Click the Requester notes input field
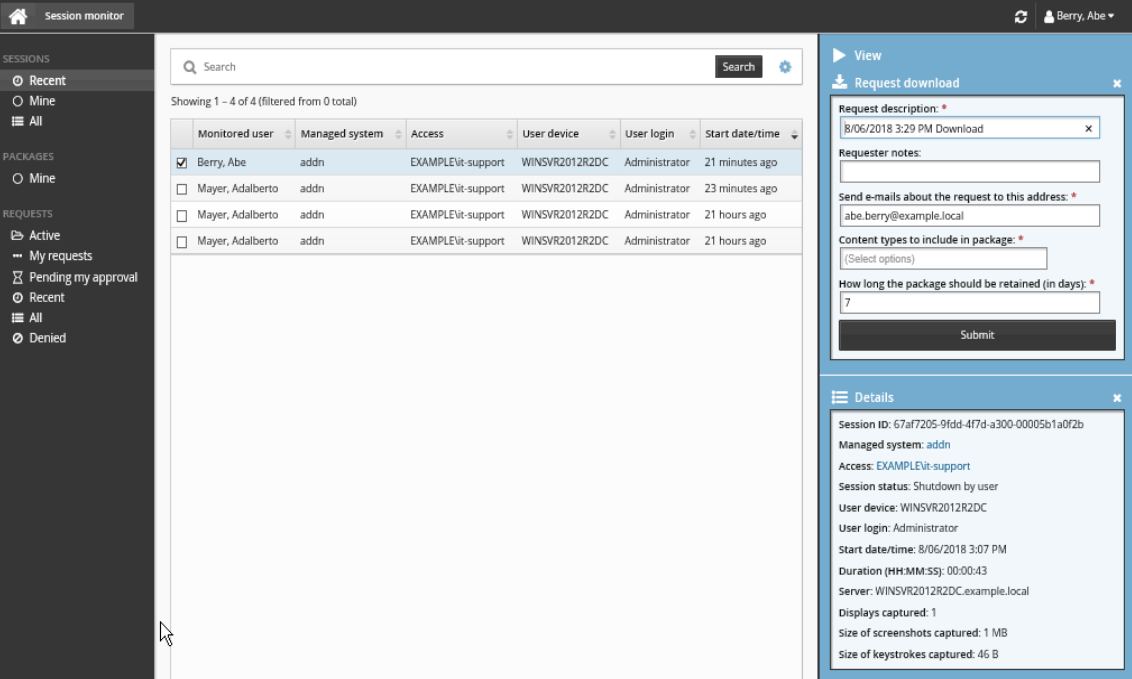 [x=968, y=172]
